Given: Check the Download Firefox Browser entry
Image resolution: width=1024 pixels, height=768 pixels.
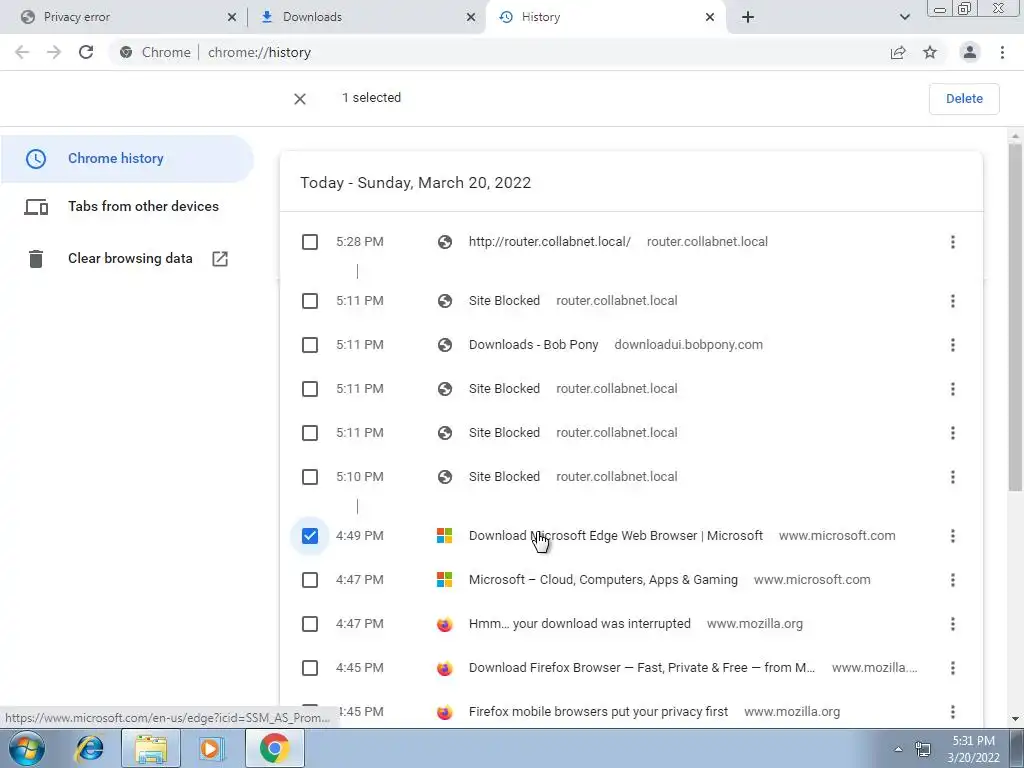Looking at the screenshot, I should click(310, 668).
